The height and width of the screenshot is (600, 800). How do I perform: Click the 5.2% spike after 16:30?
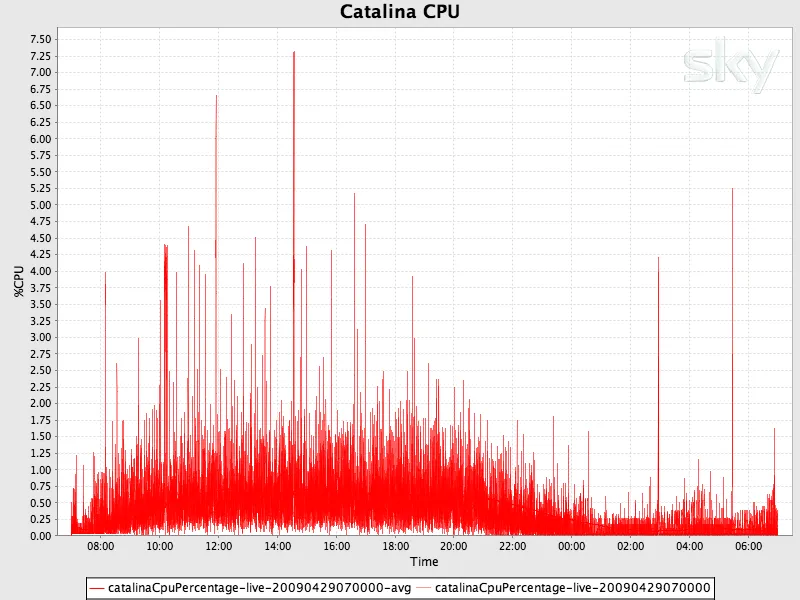point(355,286)
